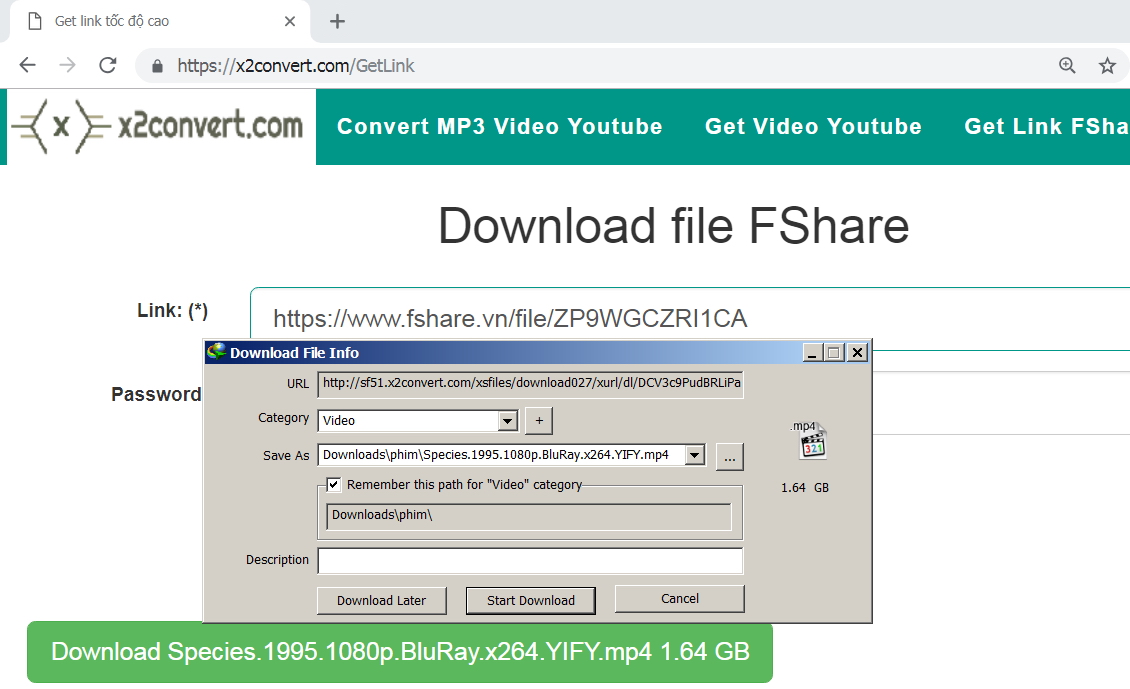Click the IDM icon in dialog title bar
Screen dimensions: 1130x689
click(216, 352)
